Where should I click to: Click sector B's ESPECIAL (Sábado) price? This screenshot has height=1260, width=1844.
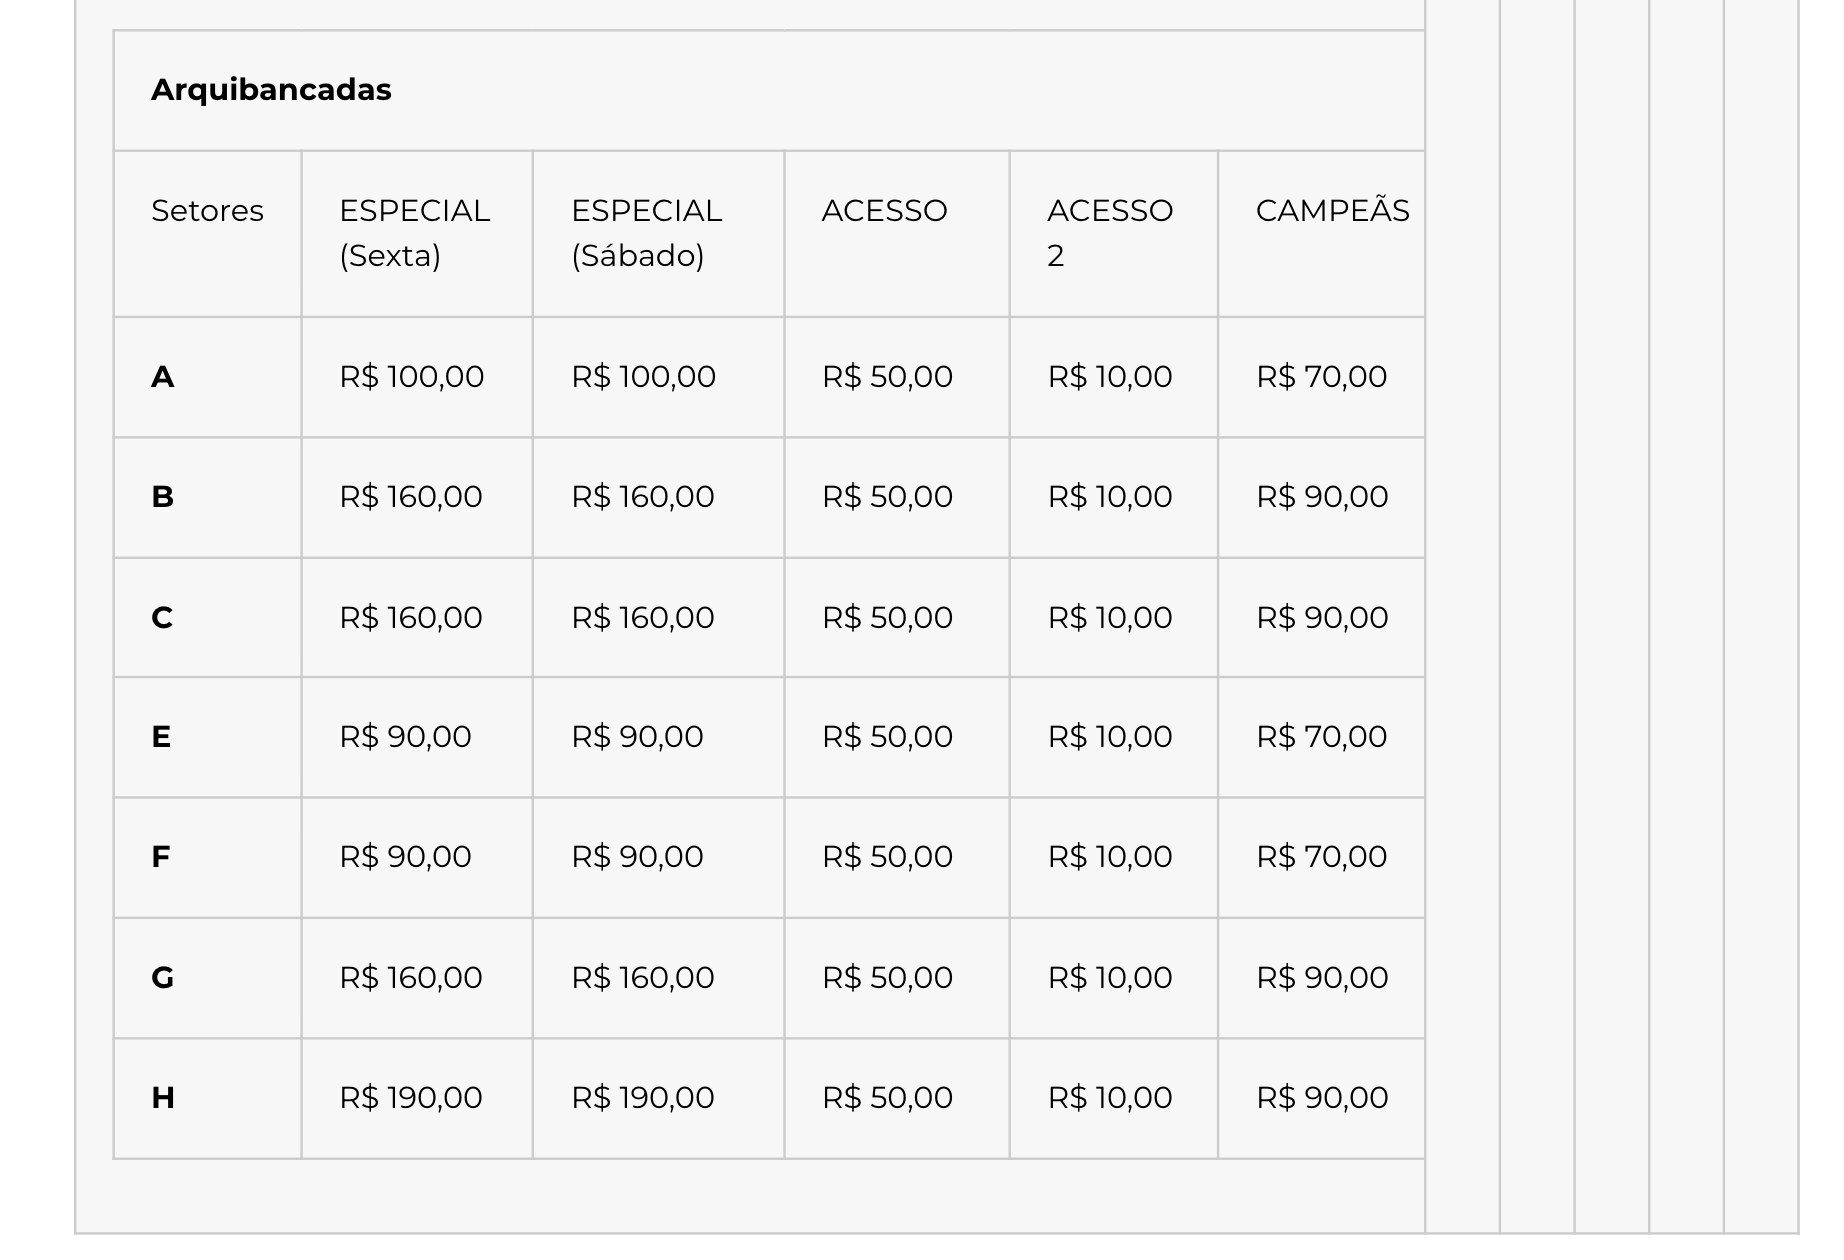[643, 497]
